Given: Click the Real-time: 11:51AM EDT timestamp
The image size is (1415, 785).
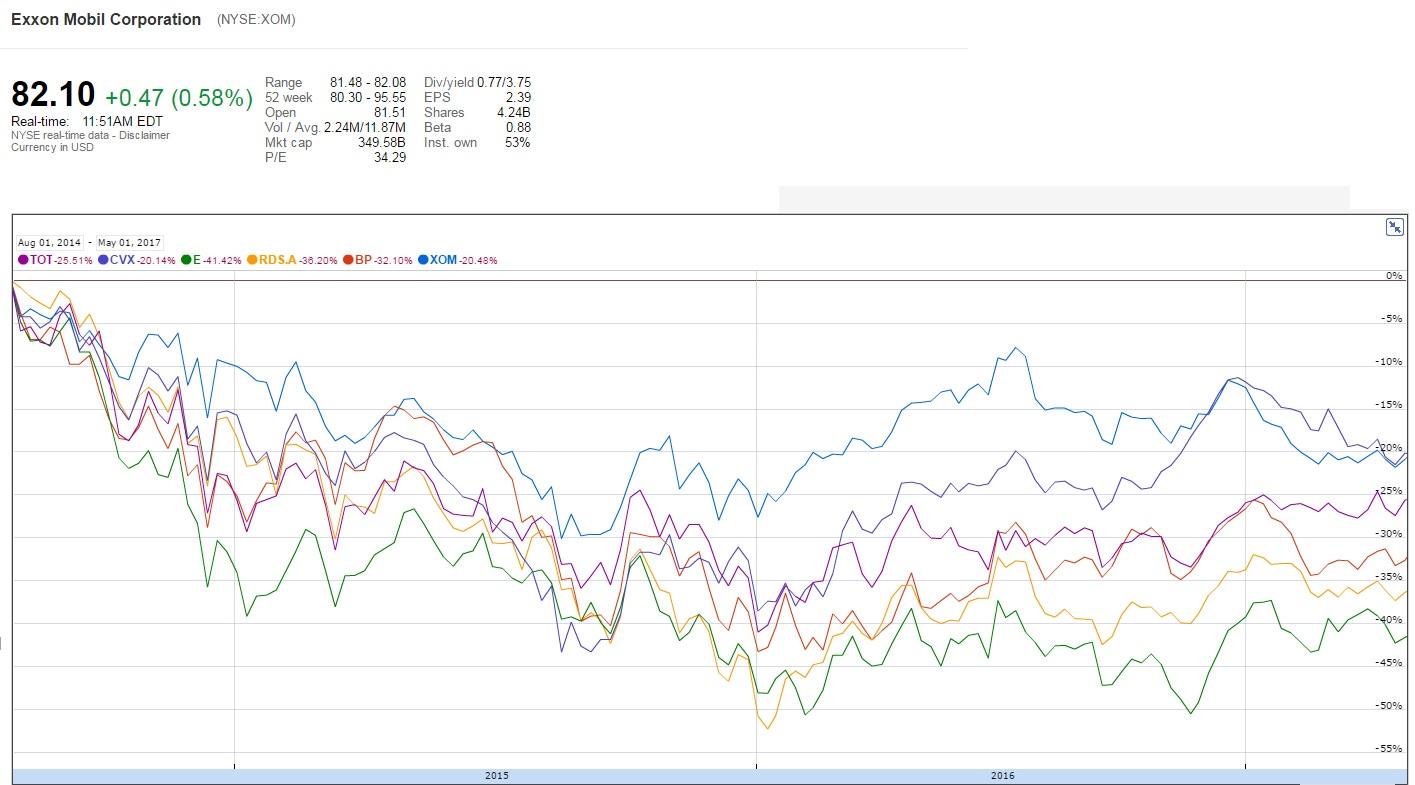Looking at the screenshot, I should point(87,121).
